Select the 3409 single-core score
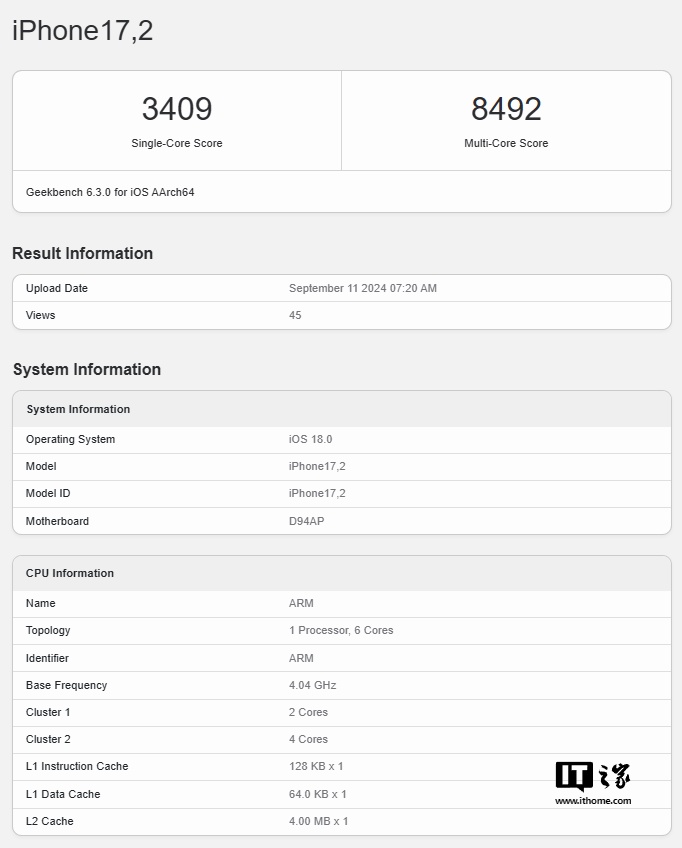682x848 pixels. click(177, 109)
